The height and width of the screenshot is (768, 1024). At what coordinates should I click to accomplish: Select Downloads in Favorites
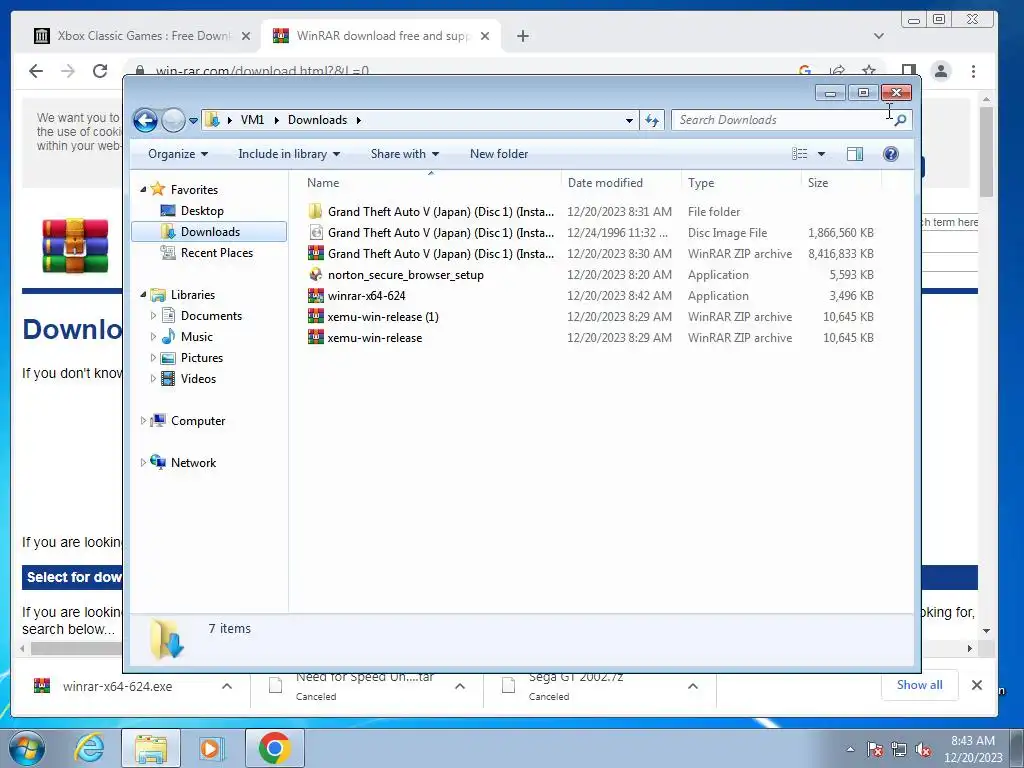click(x=209, y=232)
